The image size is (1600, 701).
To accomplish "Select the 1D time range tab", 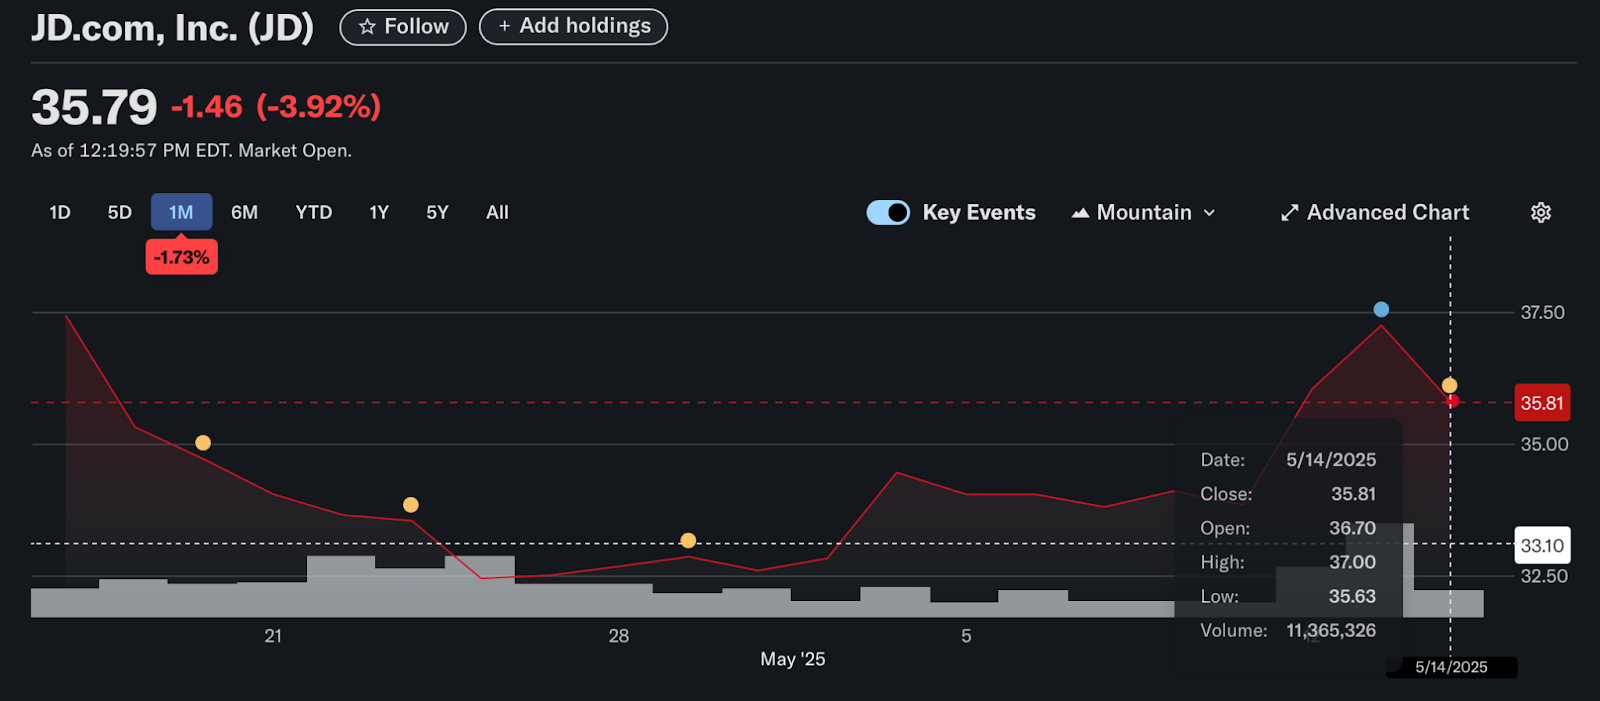I will [60, 212].
